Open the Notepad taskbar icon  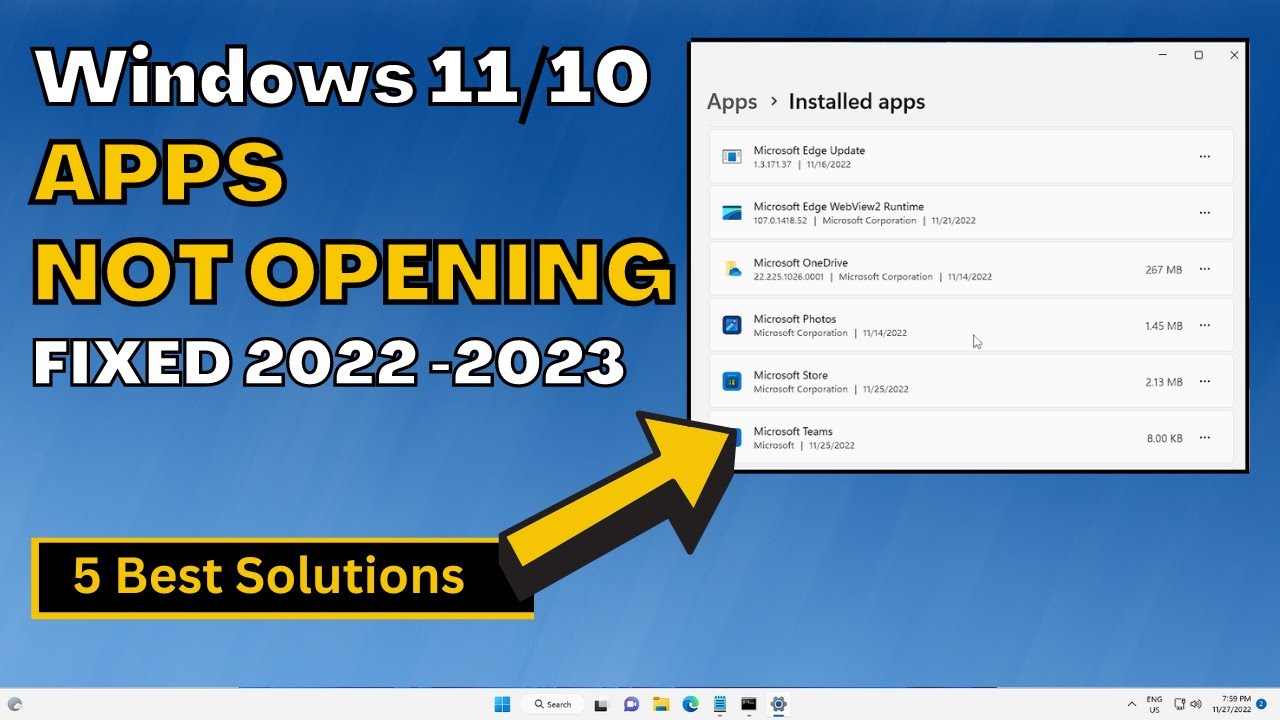click(719, 704)
